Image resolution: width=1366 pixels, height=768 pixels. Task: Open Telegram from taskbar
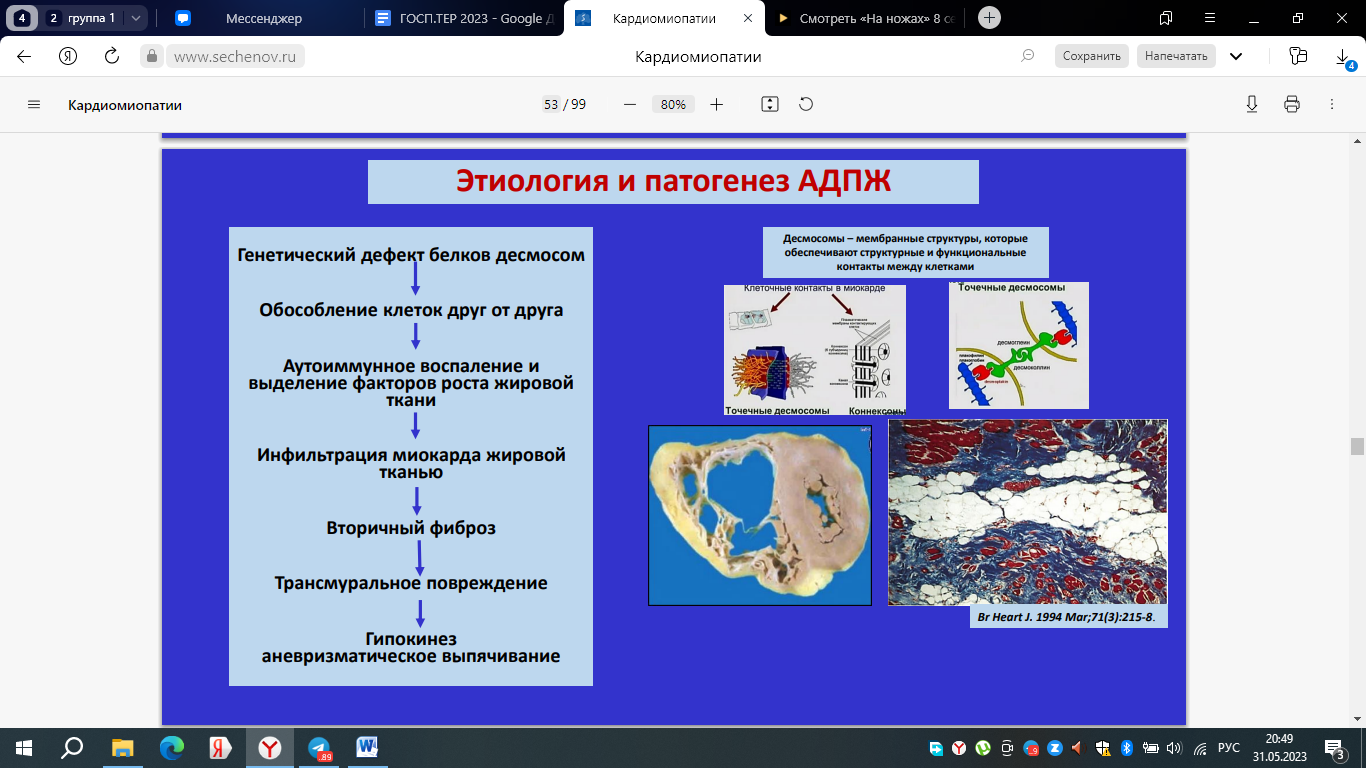[x=320, y=747]
